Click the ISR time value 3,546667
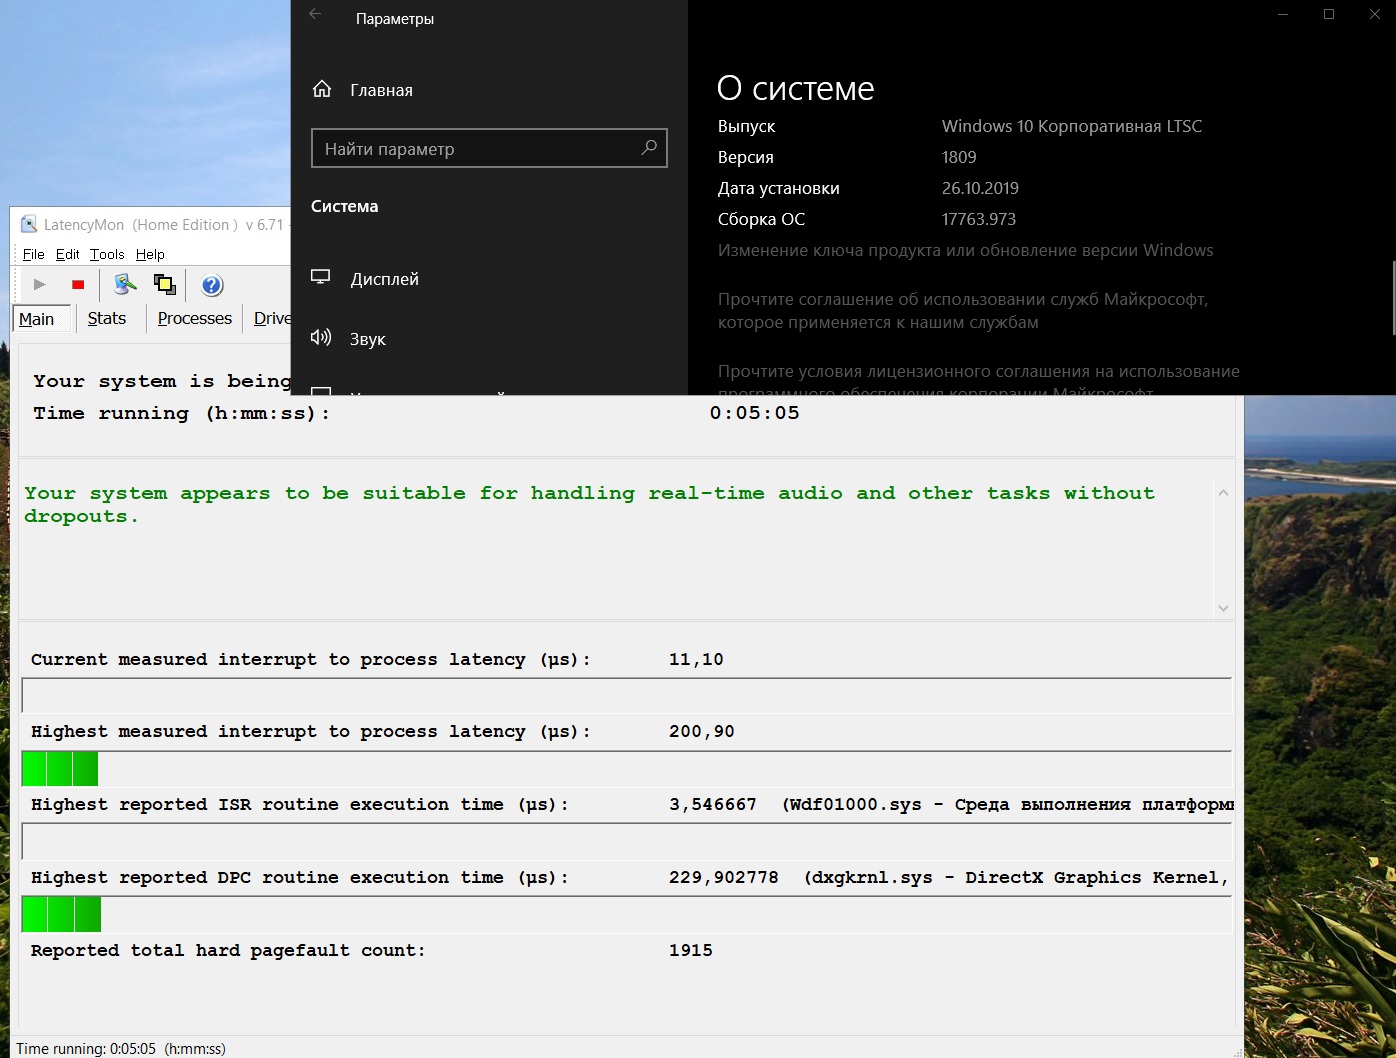This screenshot has height=1058, width=1396. click(x=713, y=805)
